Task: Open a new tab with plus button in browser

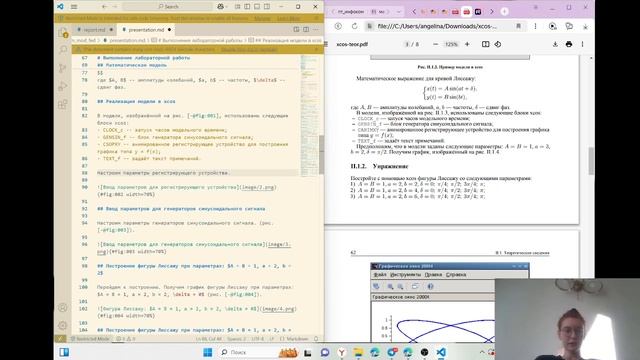Action: tap(505, 12)
